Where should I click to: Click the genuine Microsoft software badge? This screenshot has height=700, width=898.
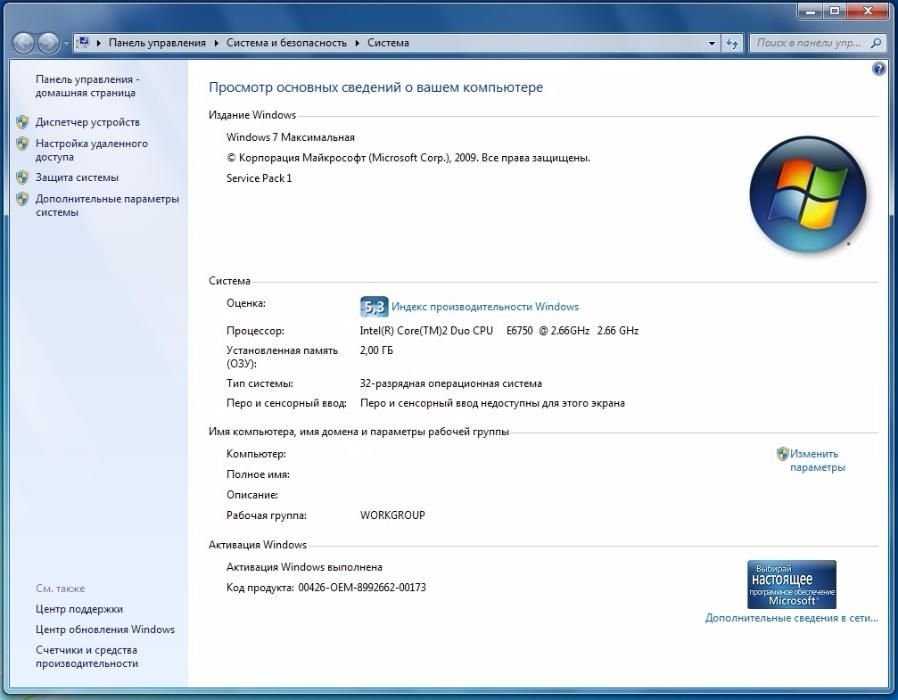[x=791, y=584]
